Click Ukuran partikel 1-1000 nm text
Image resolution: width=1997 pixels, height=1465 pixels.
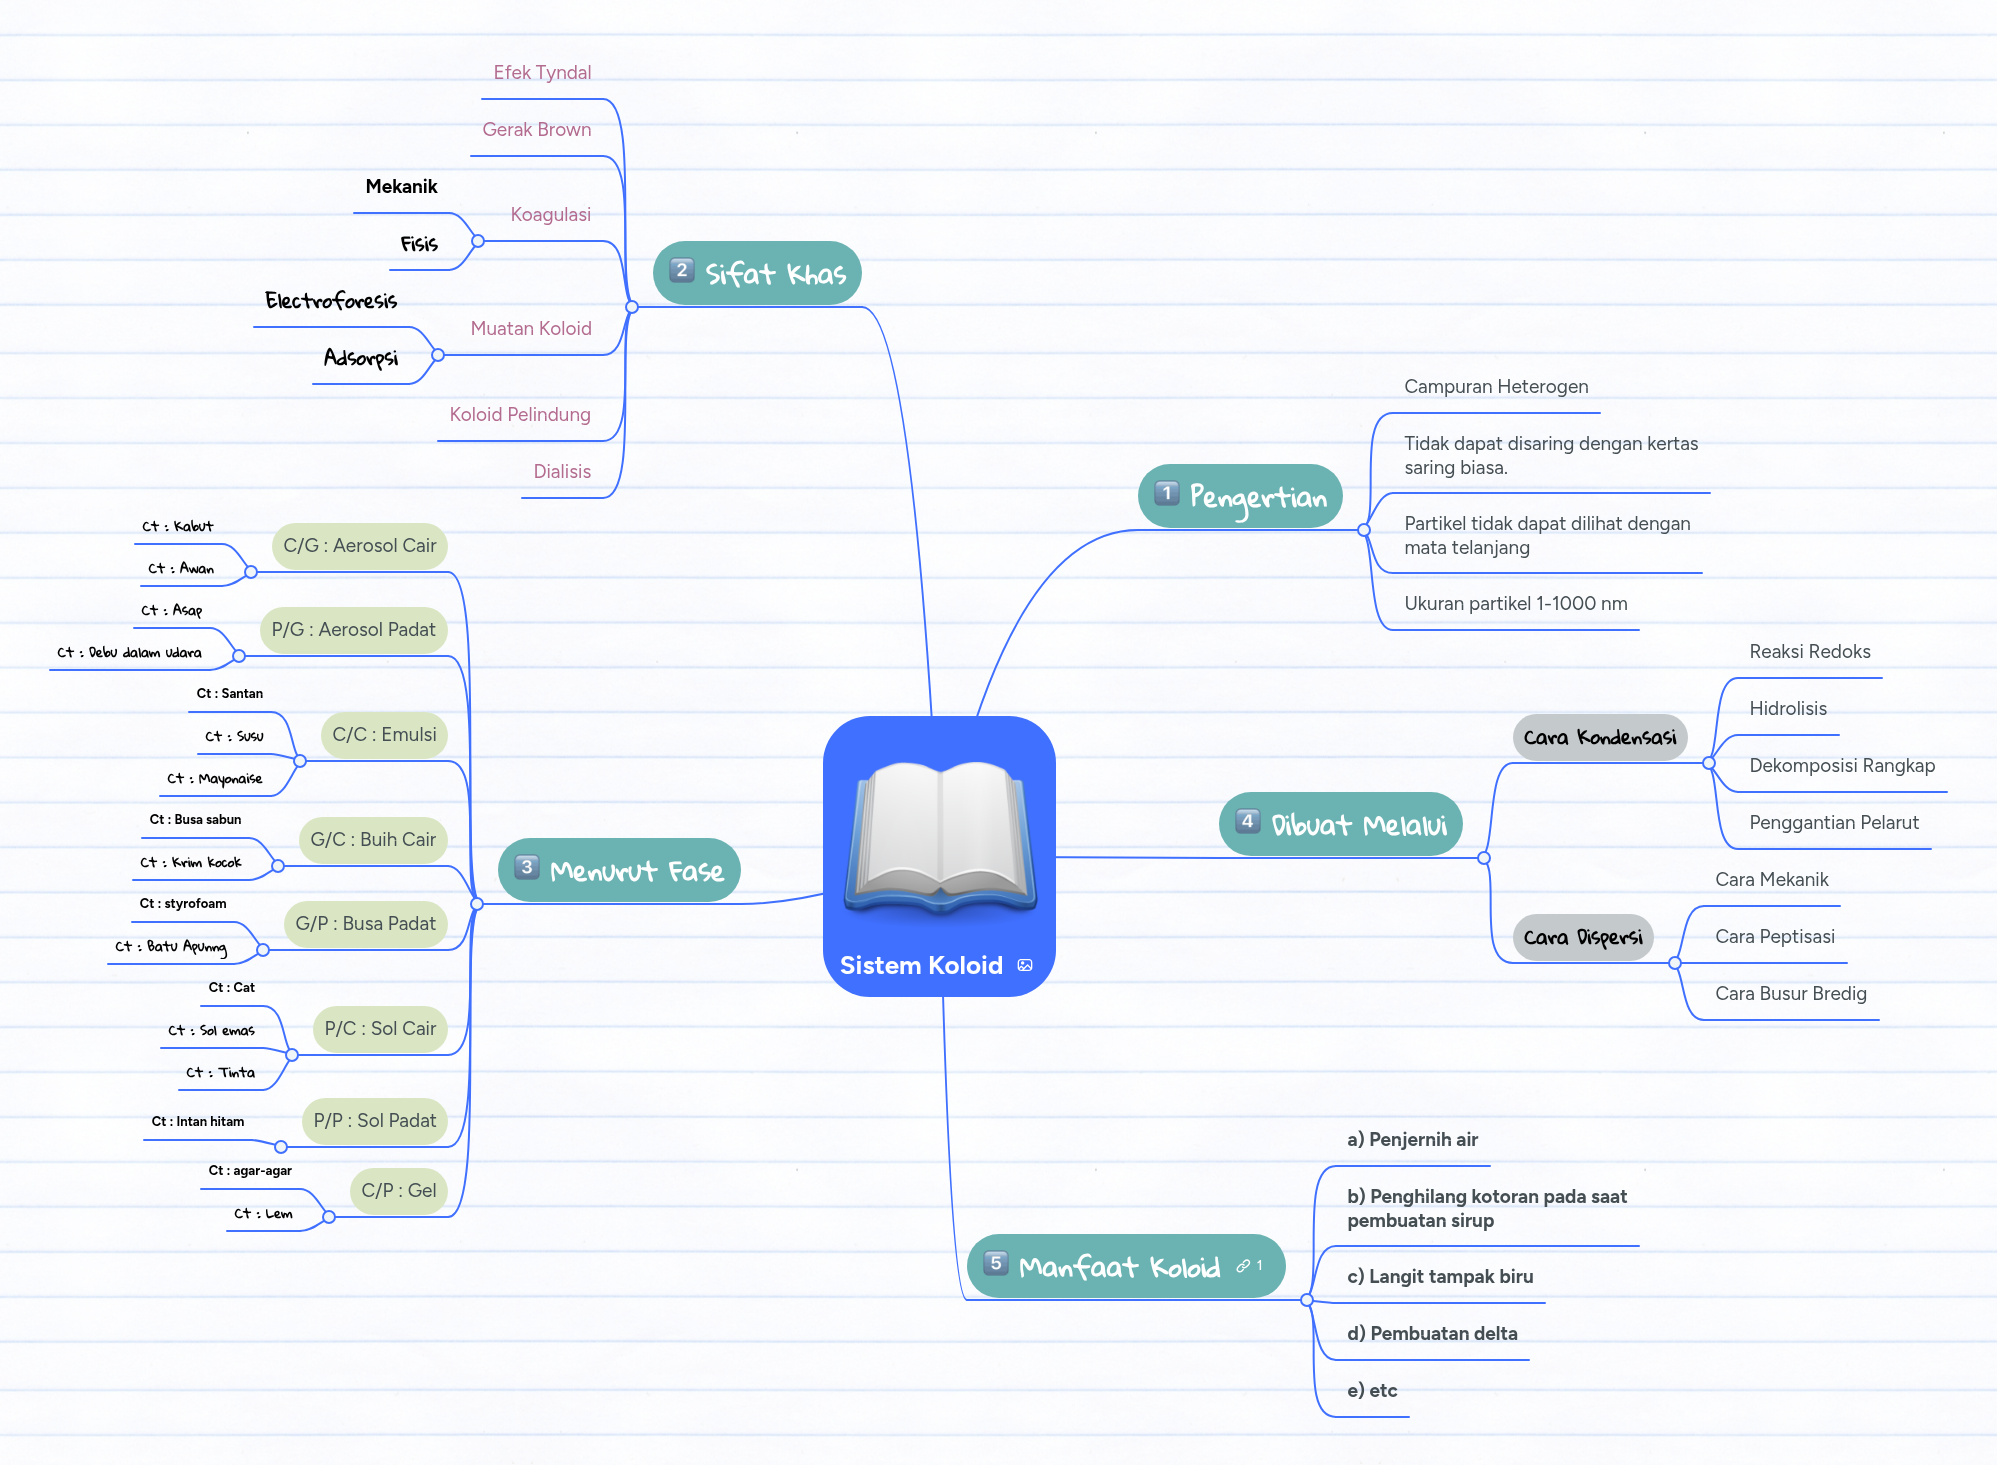coord(1516,604)
